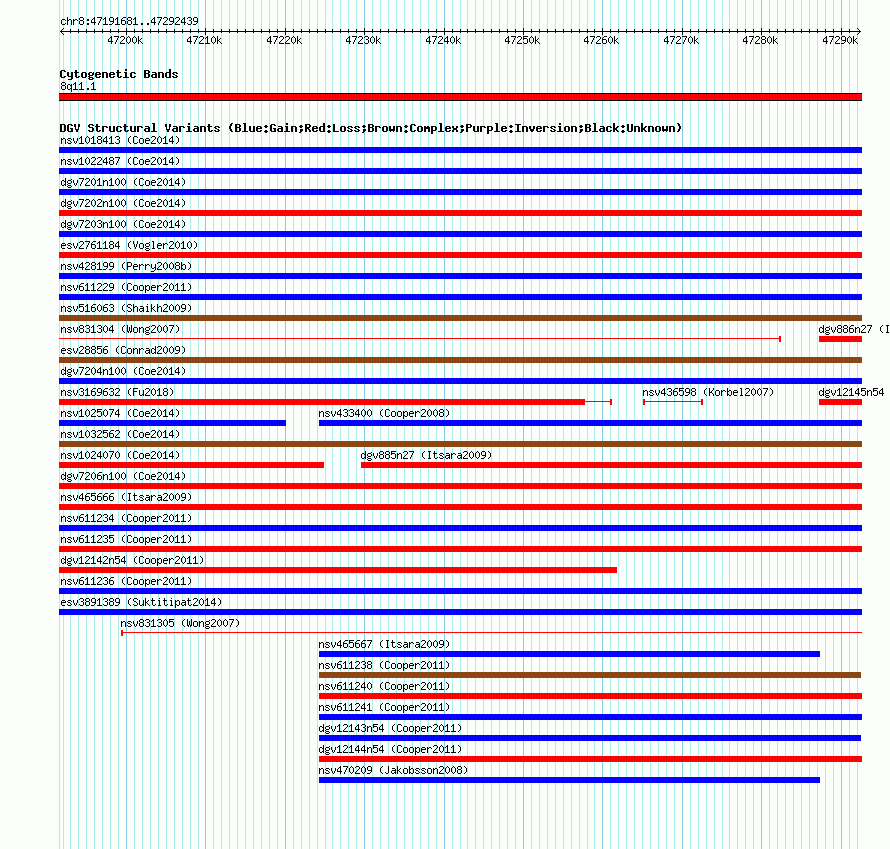Click the Cytogenetic Bands track title
The width and height of the screenshot is (890, 849).
(119, 74)
